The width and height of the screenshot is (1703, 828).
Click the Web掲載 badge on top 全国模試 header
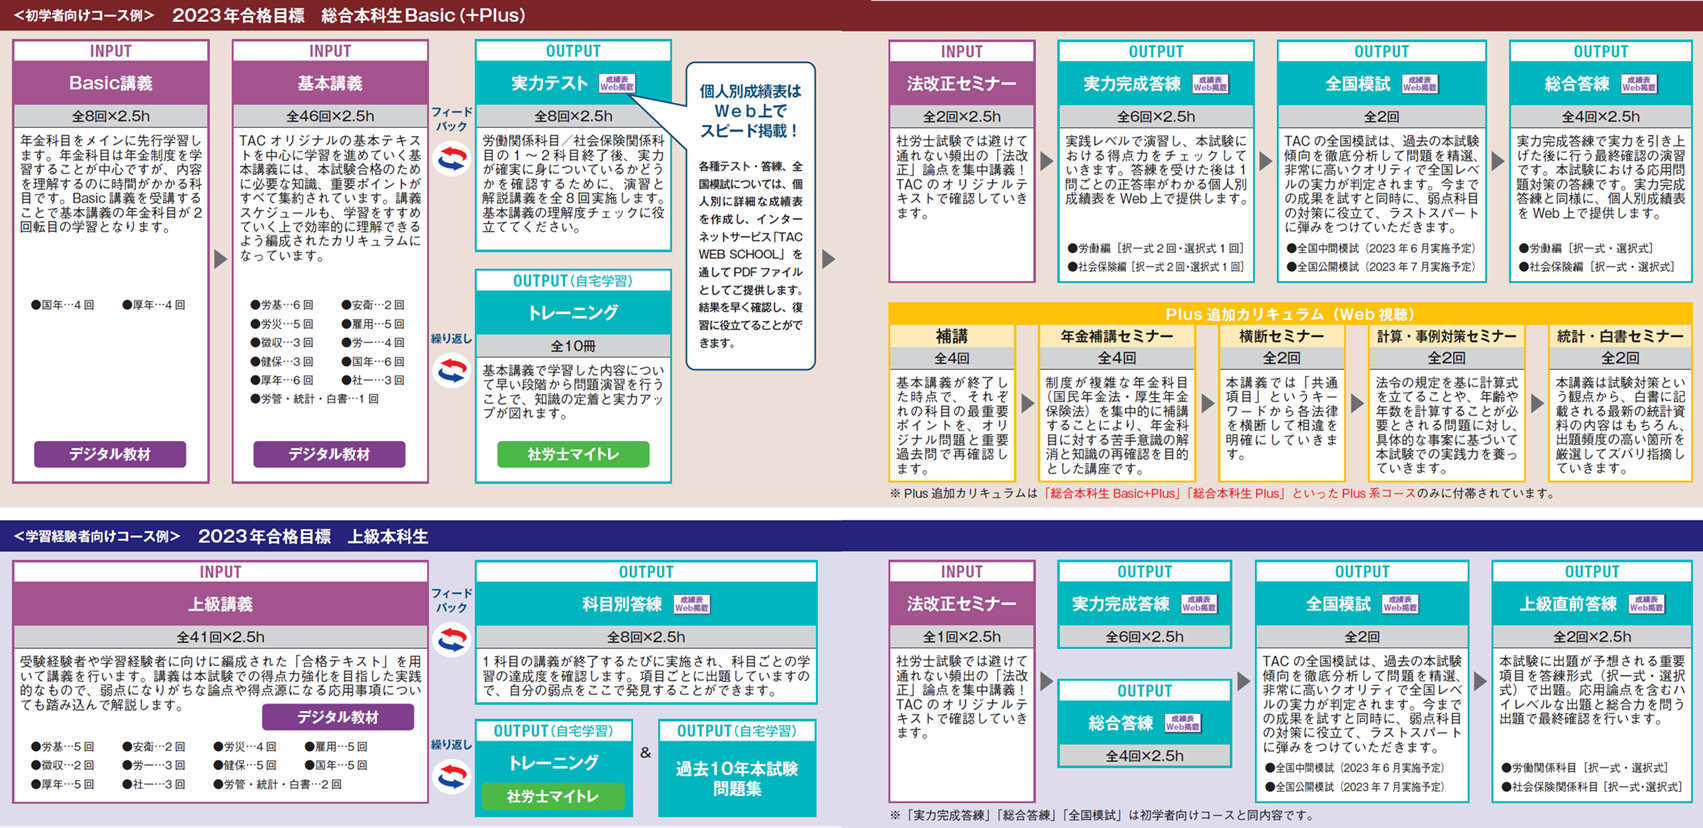point(1420,85)
